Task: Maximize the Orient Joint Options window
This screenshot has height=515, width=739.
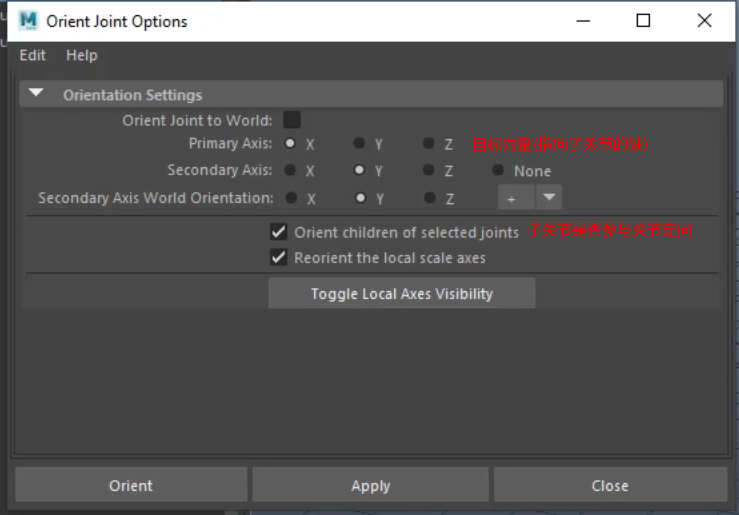Action: [643, 21]
